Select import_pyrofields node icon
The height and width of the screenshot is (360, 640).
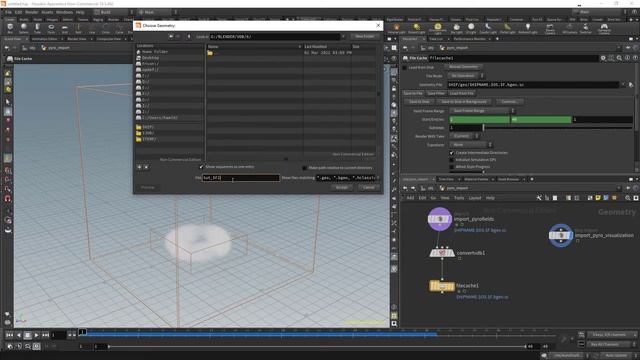pyautogui.click(x=440, y=219)
